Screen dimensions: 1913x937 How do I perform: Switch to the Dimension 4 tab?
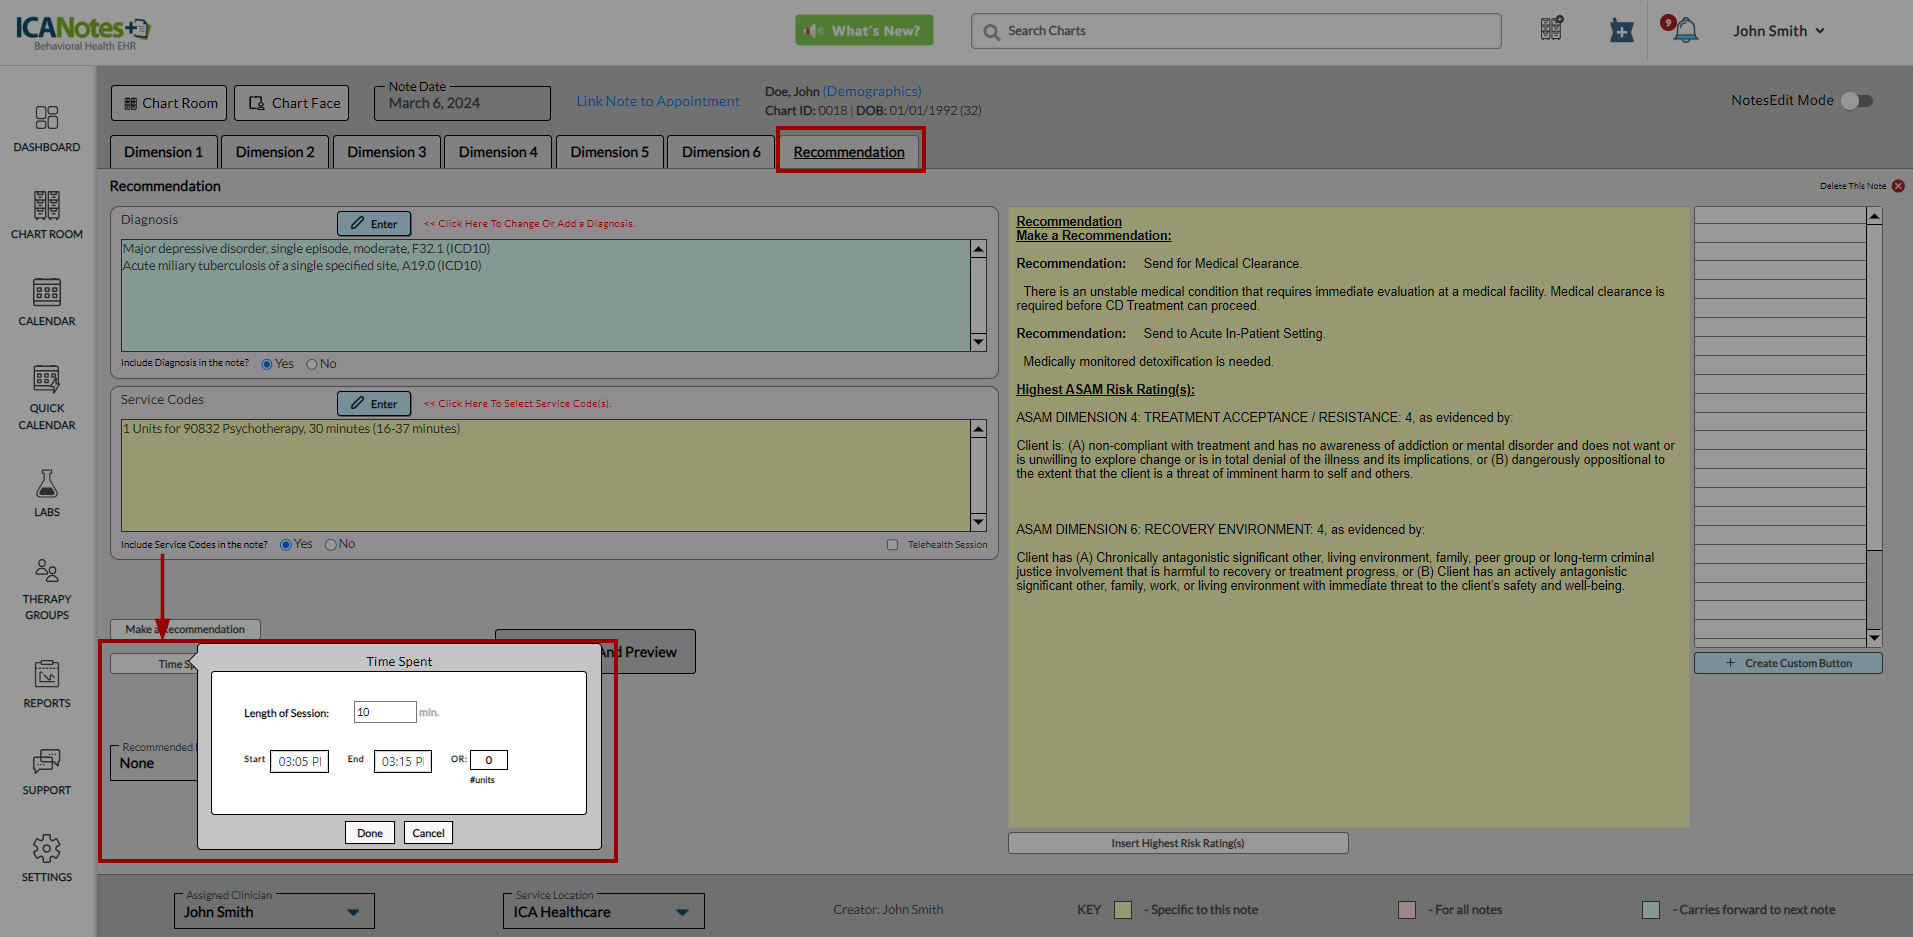498,152
